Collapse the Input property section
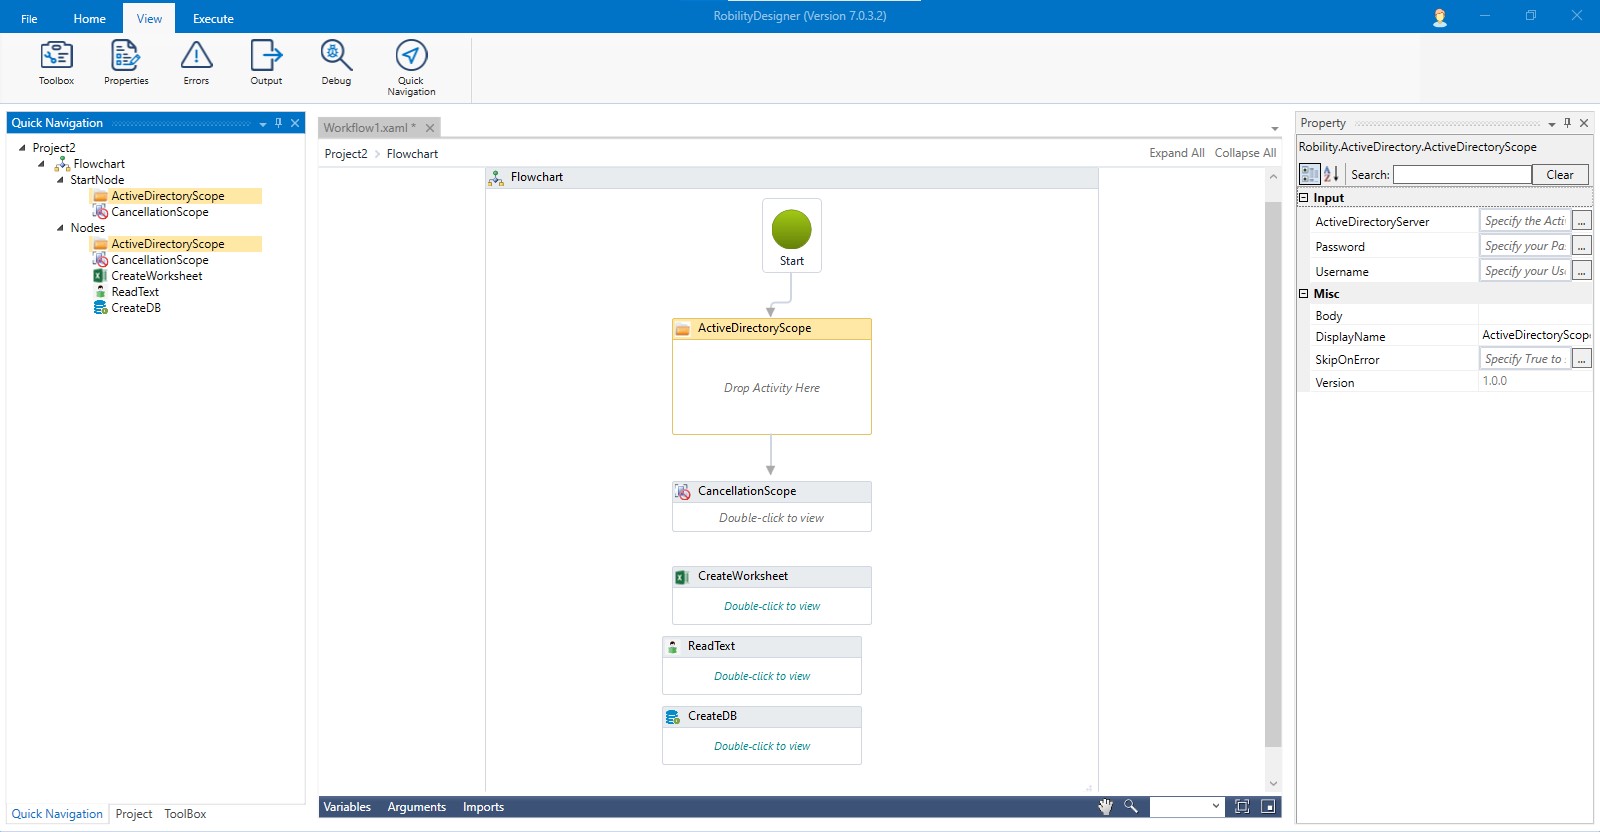 pyautogui.click(x=1304, y=198)
